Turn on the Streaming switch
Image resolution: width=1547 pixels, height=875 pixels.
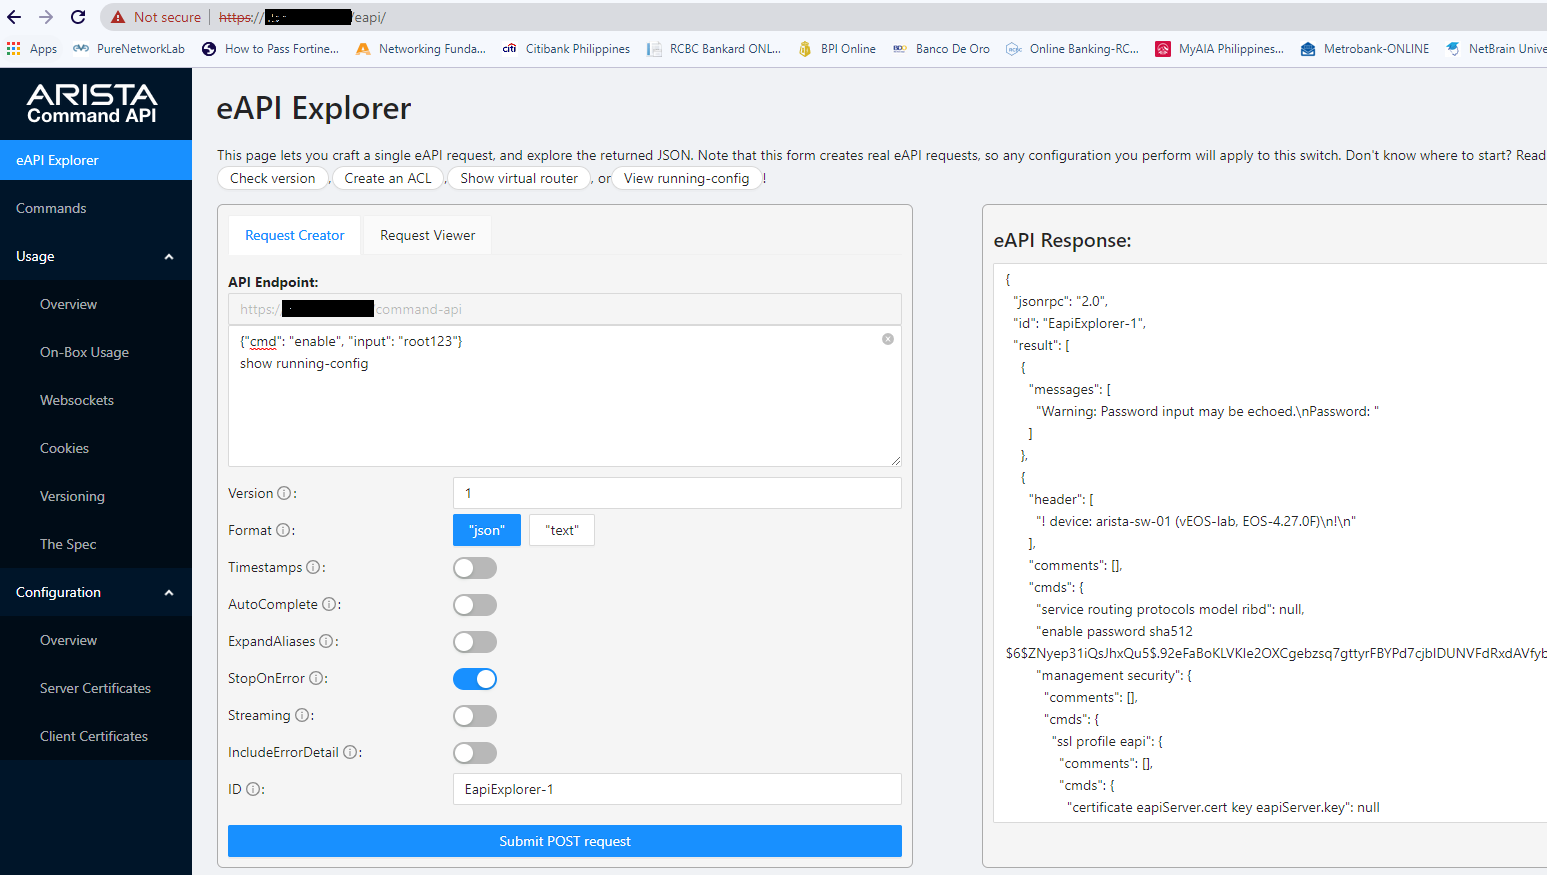pyautogui.click(x=475, y=716)
